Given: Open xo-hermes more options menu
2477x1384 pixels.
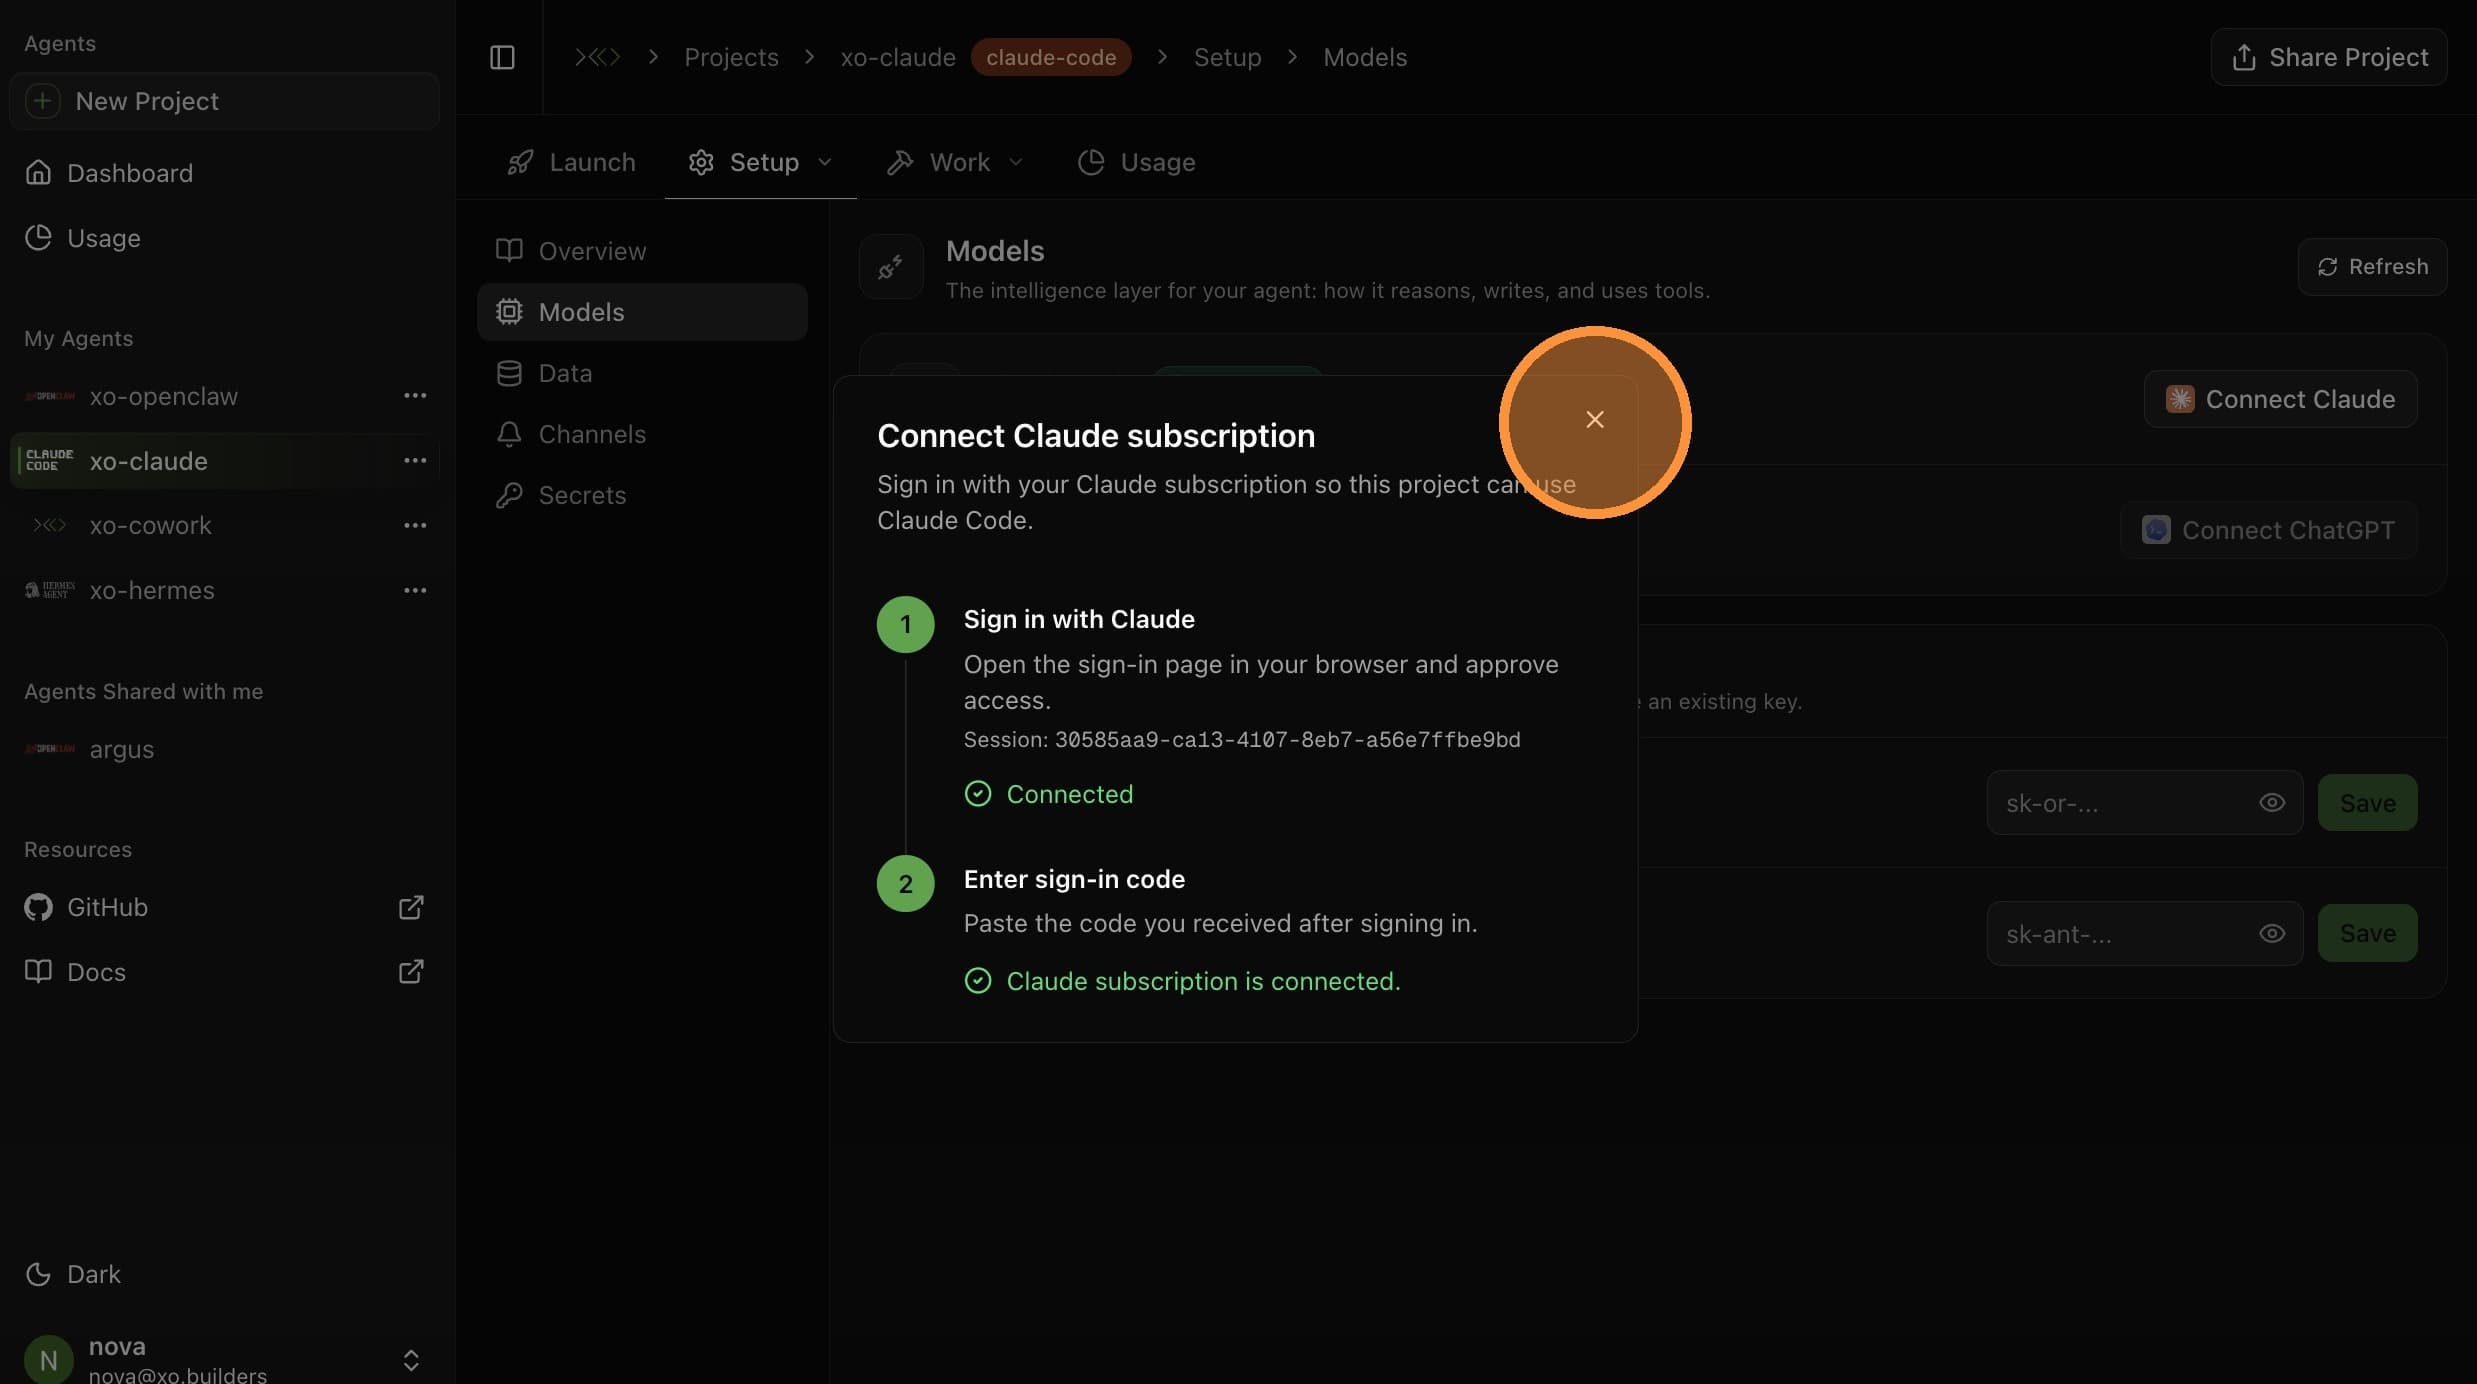Looking at the screenshot, I should 415,590.
